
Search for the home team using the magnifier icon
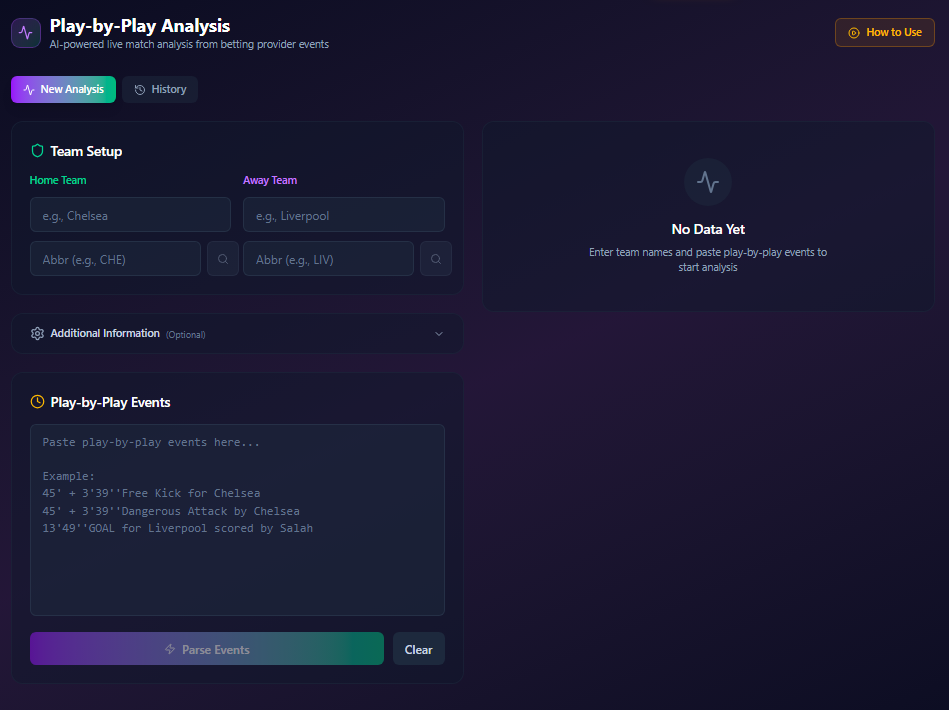223,259
